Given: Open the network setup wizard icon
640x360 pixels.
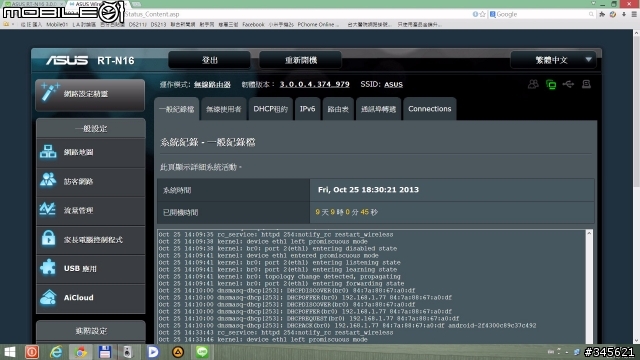Looking at the screenshot, I should 50,93.
